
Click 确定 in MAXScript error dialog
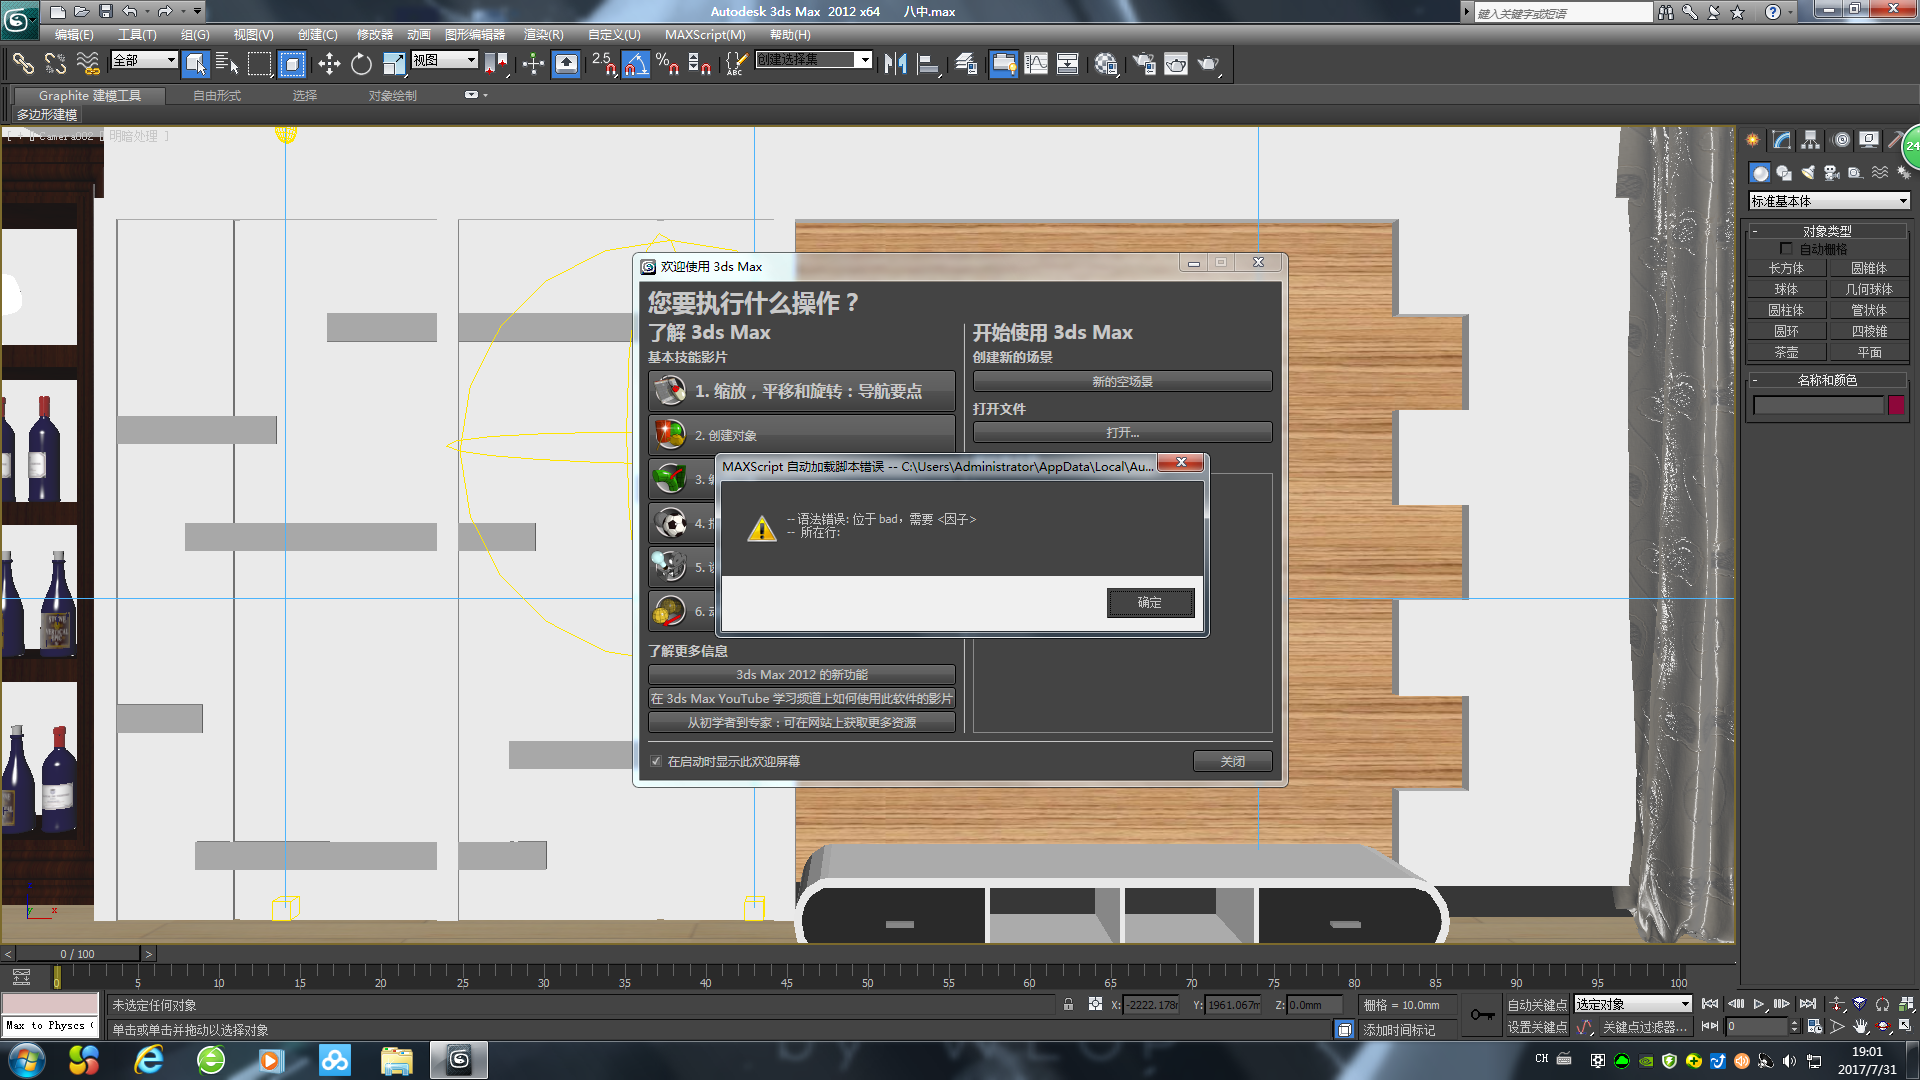[1150, 603]
